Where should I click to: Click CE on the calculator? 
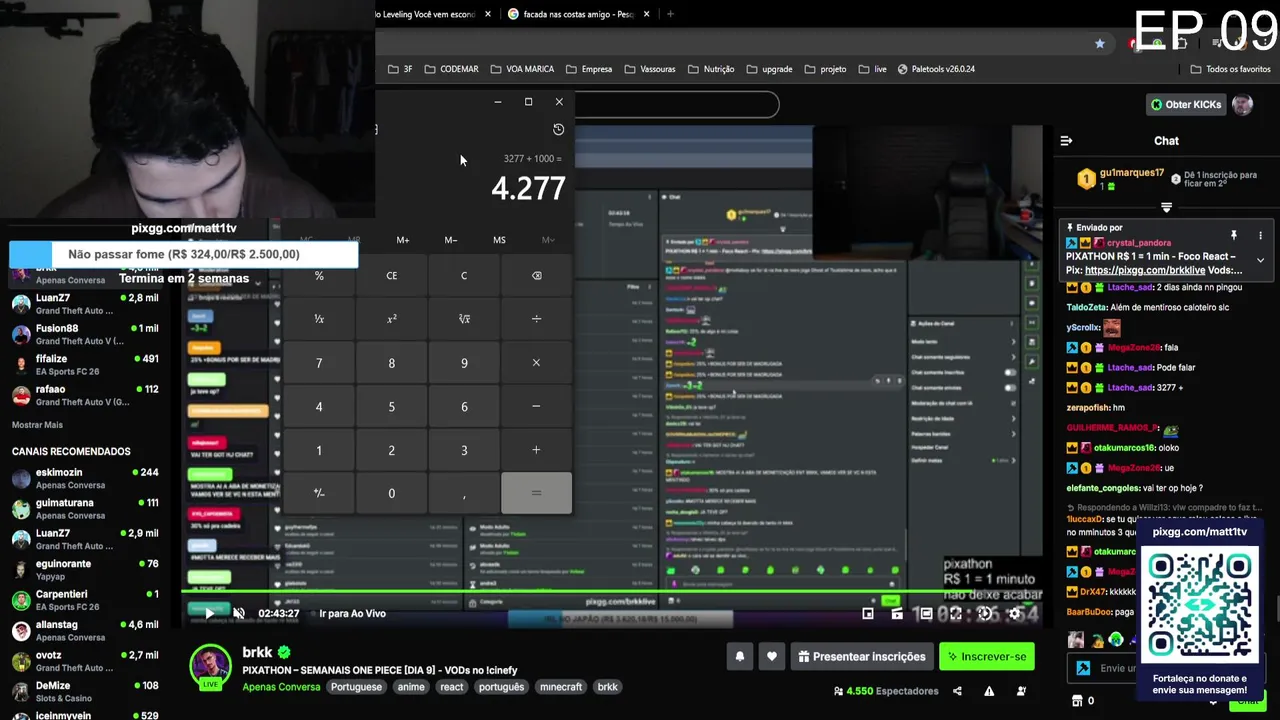(391, 276)
